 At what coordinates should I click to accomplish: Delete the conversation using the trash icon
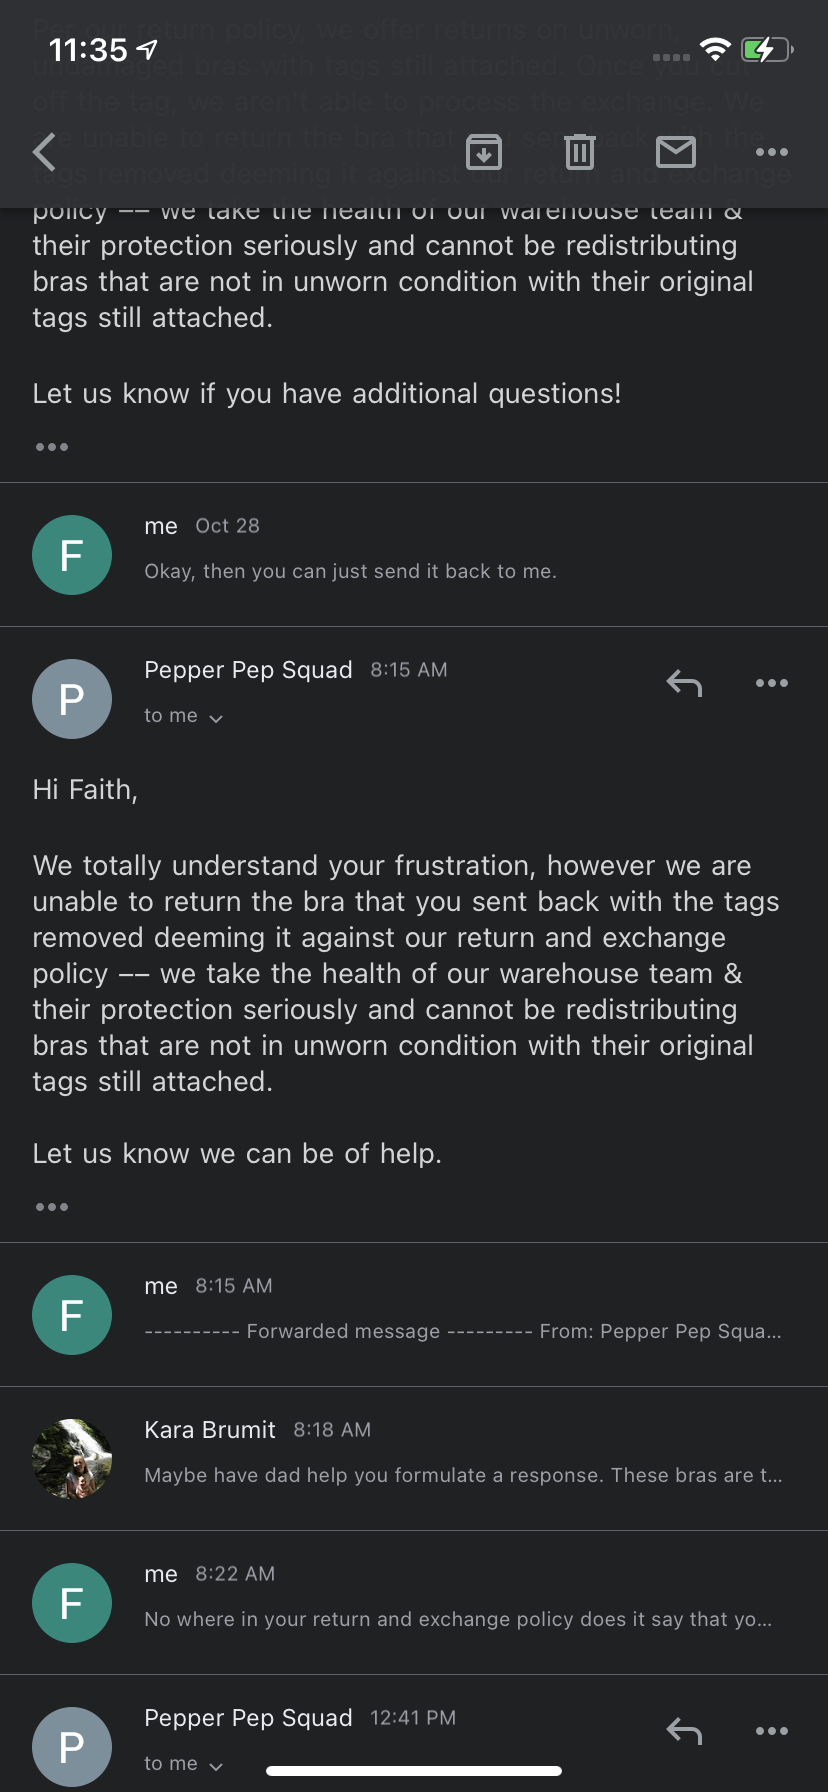pos(579,152)
